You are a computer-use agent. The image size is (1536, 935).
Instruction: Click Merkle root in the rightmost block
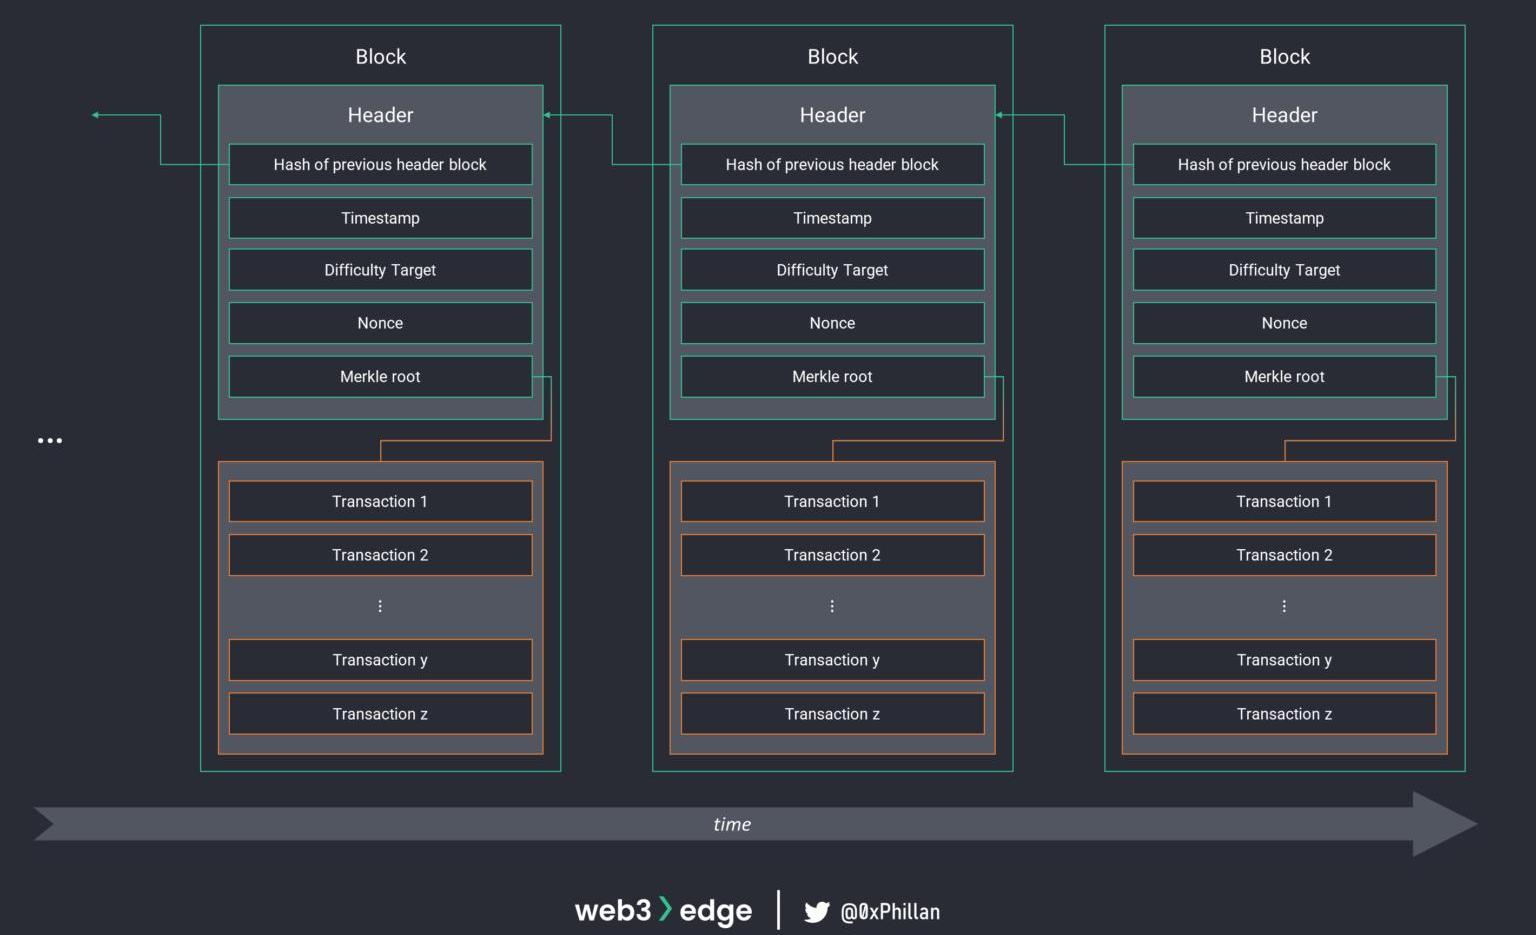pos(1284,377)
